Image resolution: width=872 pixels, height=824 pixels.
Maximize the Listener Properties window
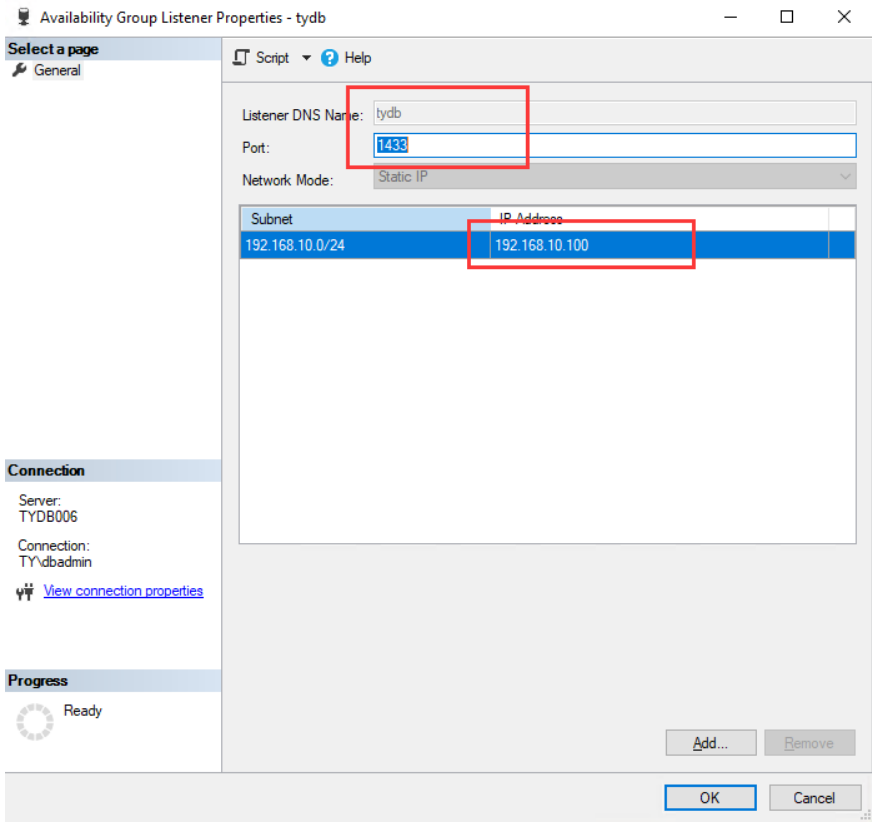tap(786, 17)
